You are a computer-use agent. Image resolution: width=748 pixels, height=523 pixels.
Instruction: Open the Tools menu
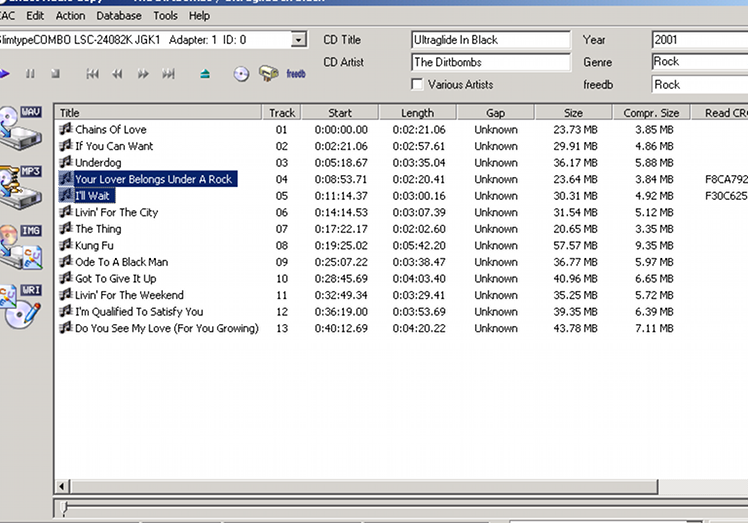(165, 16)
